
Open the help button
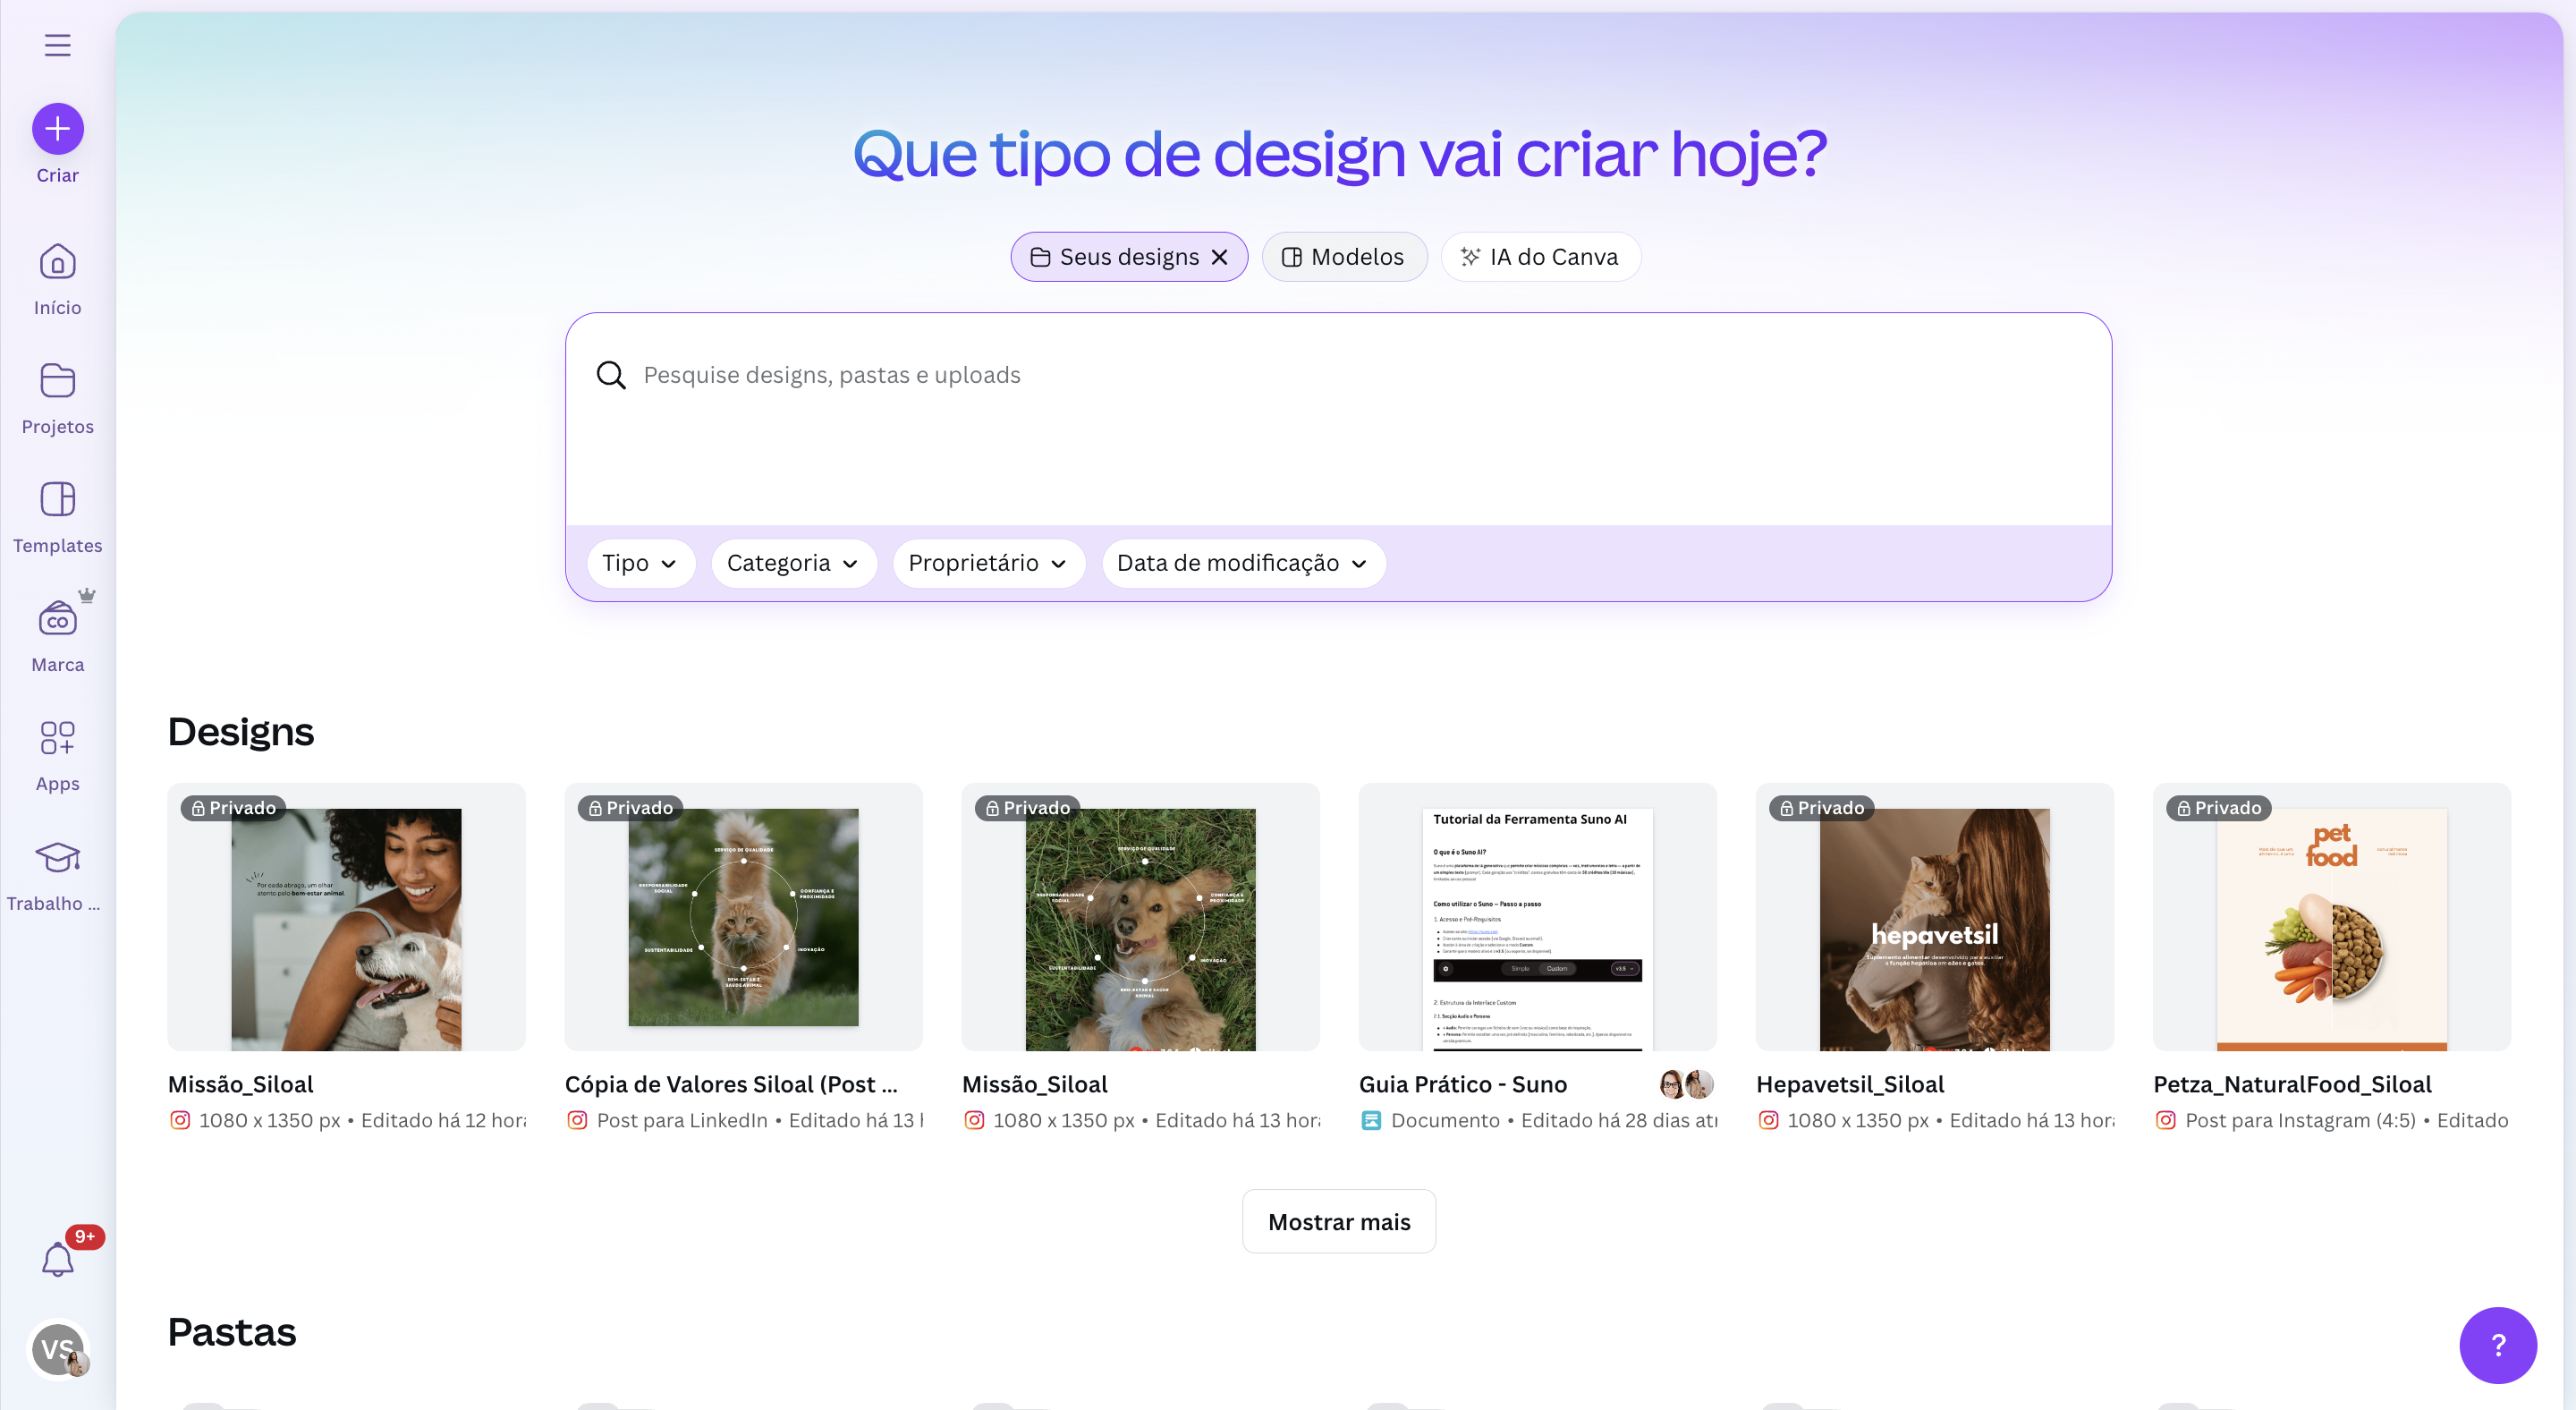(x=2497, y=1345)
